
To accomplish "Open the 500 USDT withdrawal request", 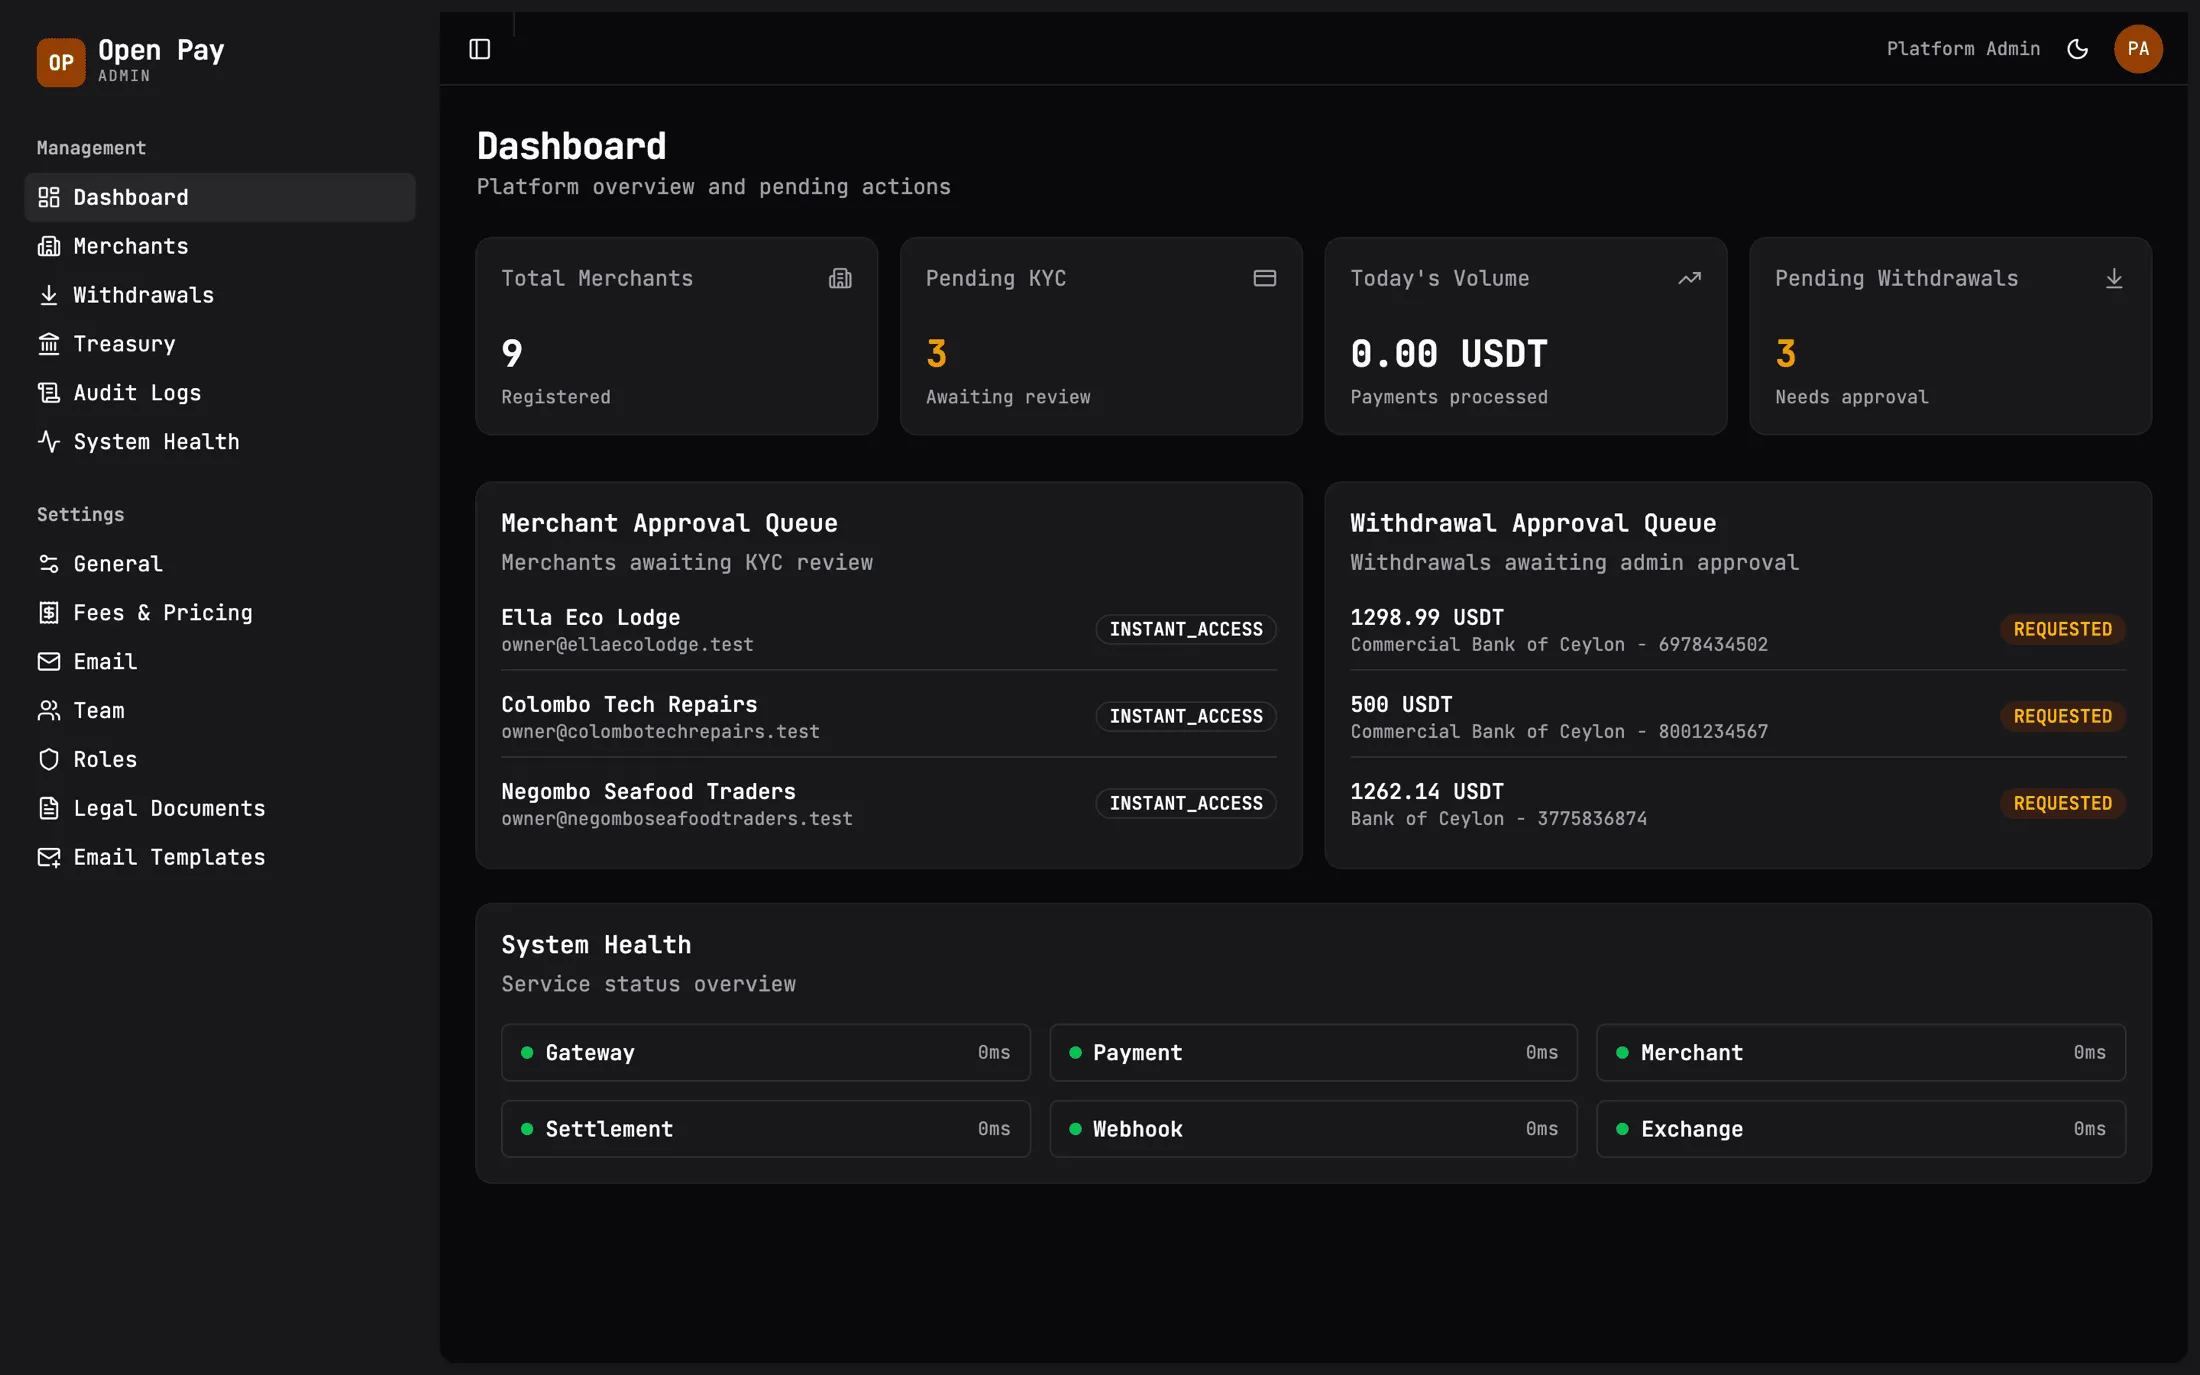I will tap(1738, 717).
